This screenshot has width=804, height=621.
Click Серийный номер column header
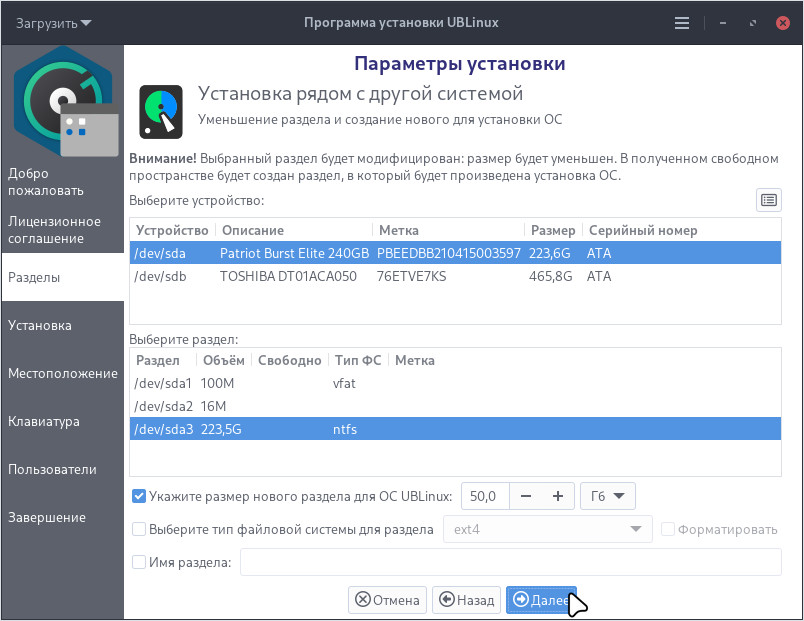point(681,230)
